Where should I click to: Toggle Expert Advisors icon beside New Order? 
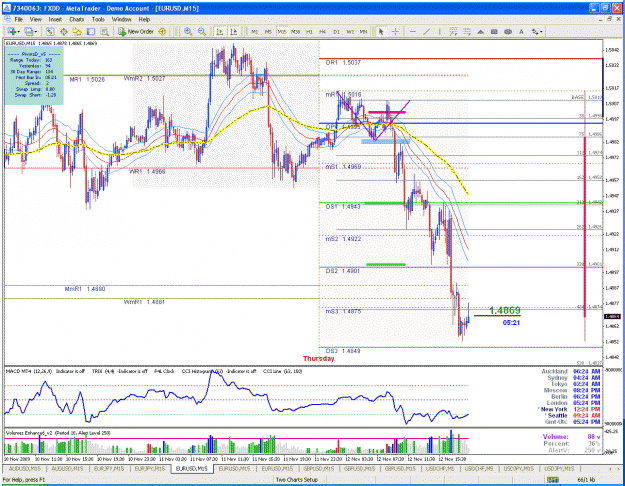[162, 31]
